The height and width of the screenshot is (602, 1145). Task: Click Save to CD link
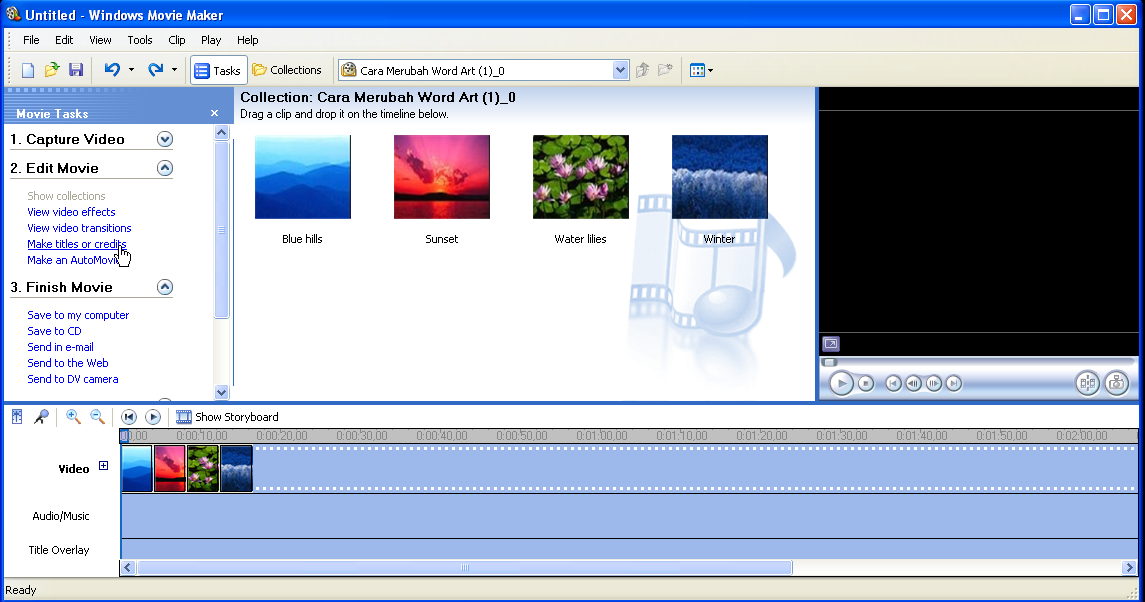pos(54,331)
